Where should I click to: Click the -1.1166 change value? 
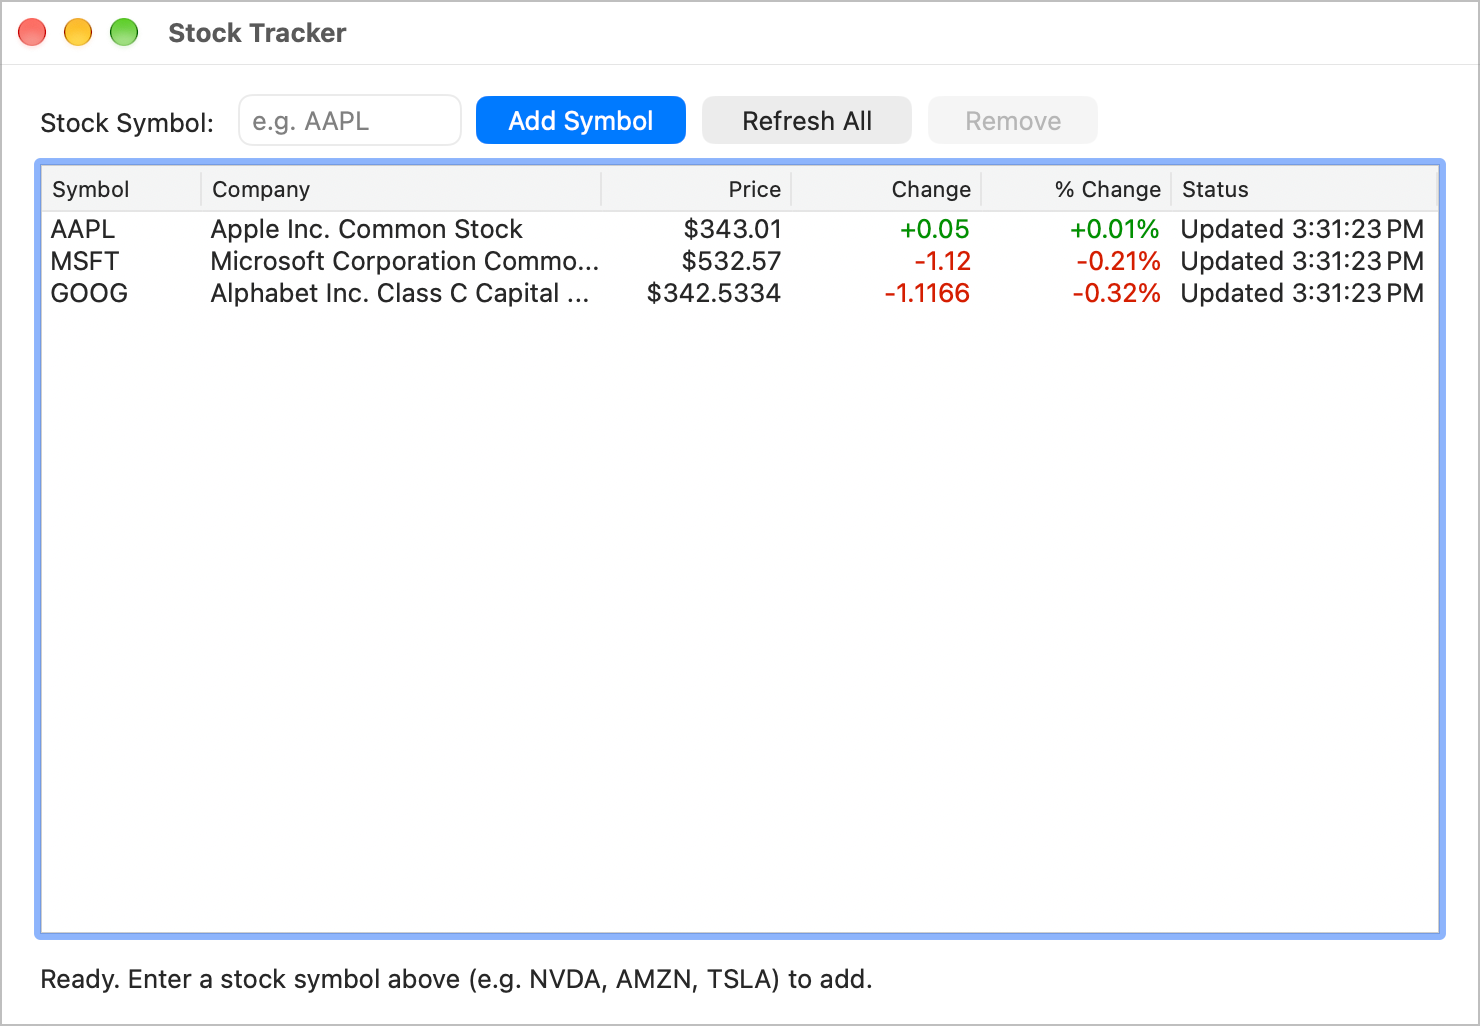tap(927, 293)
